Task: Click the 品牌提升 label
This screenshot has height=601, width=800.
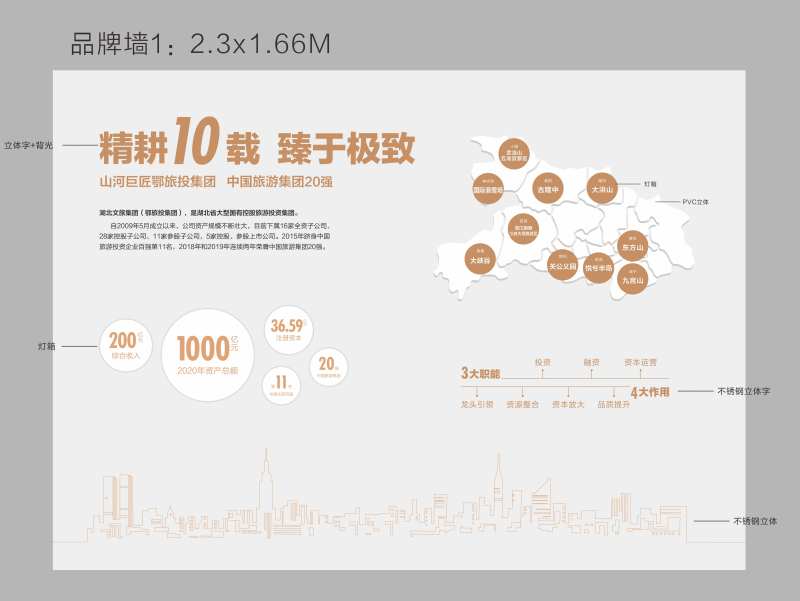Action: click(613, 404)
